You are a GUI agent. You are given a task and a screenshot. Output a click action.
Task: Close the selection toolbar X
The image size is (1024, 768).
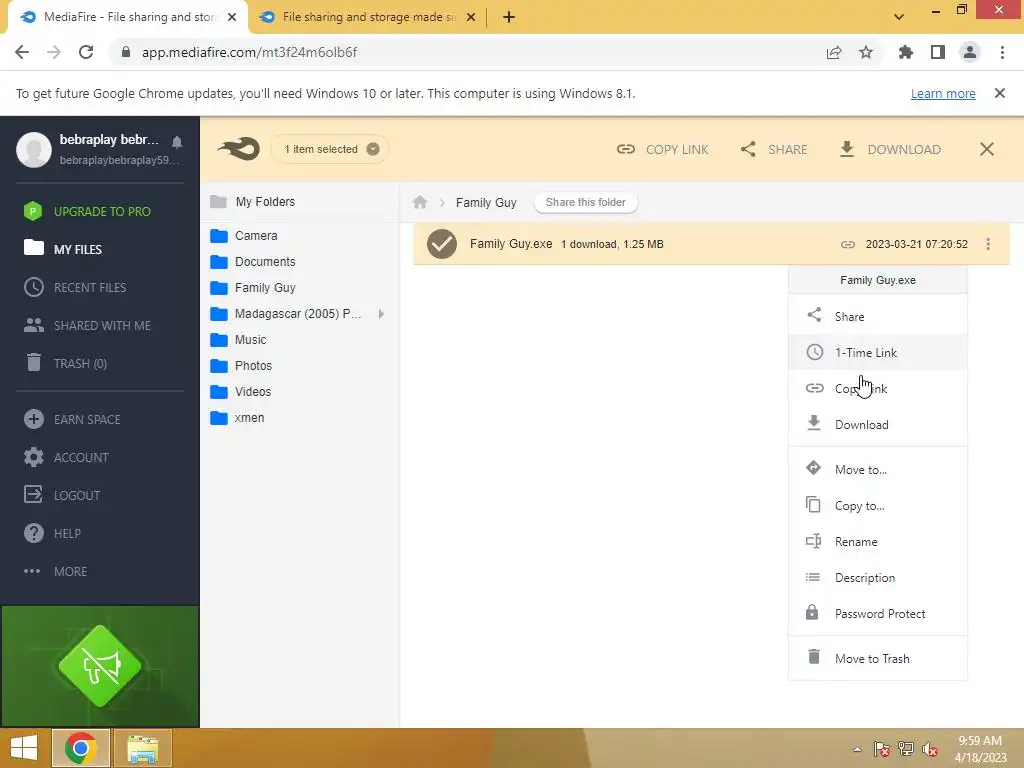(x=987, y=150)
